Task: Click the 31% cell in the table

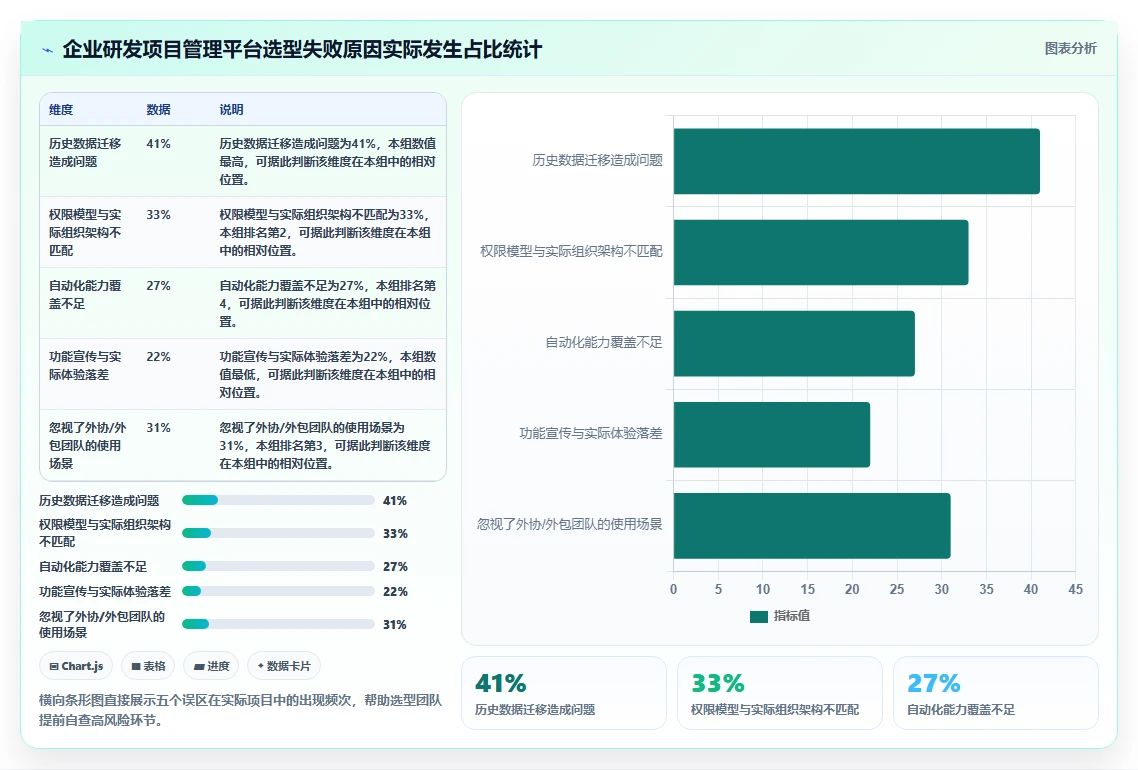Action: (158, 428)
